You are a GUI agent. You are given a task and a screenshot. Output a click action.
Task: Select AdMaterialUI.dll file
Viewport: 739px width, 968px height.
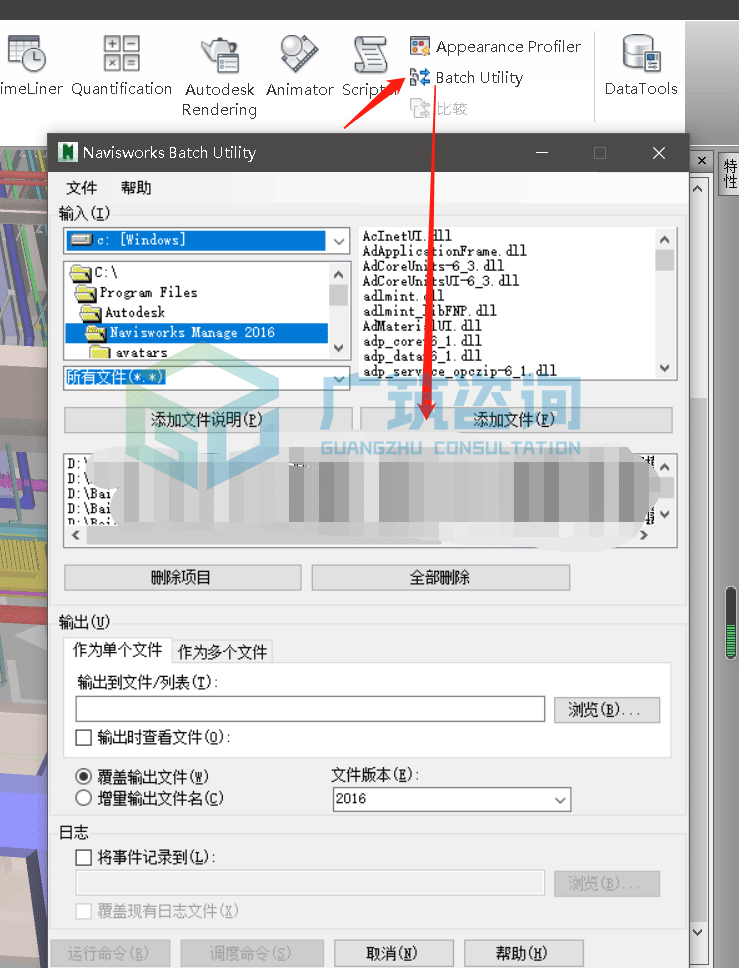[x=422, y=325]
